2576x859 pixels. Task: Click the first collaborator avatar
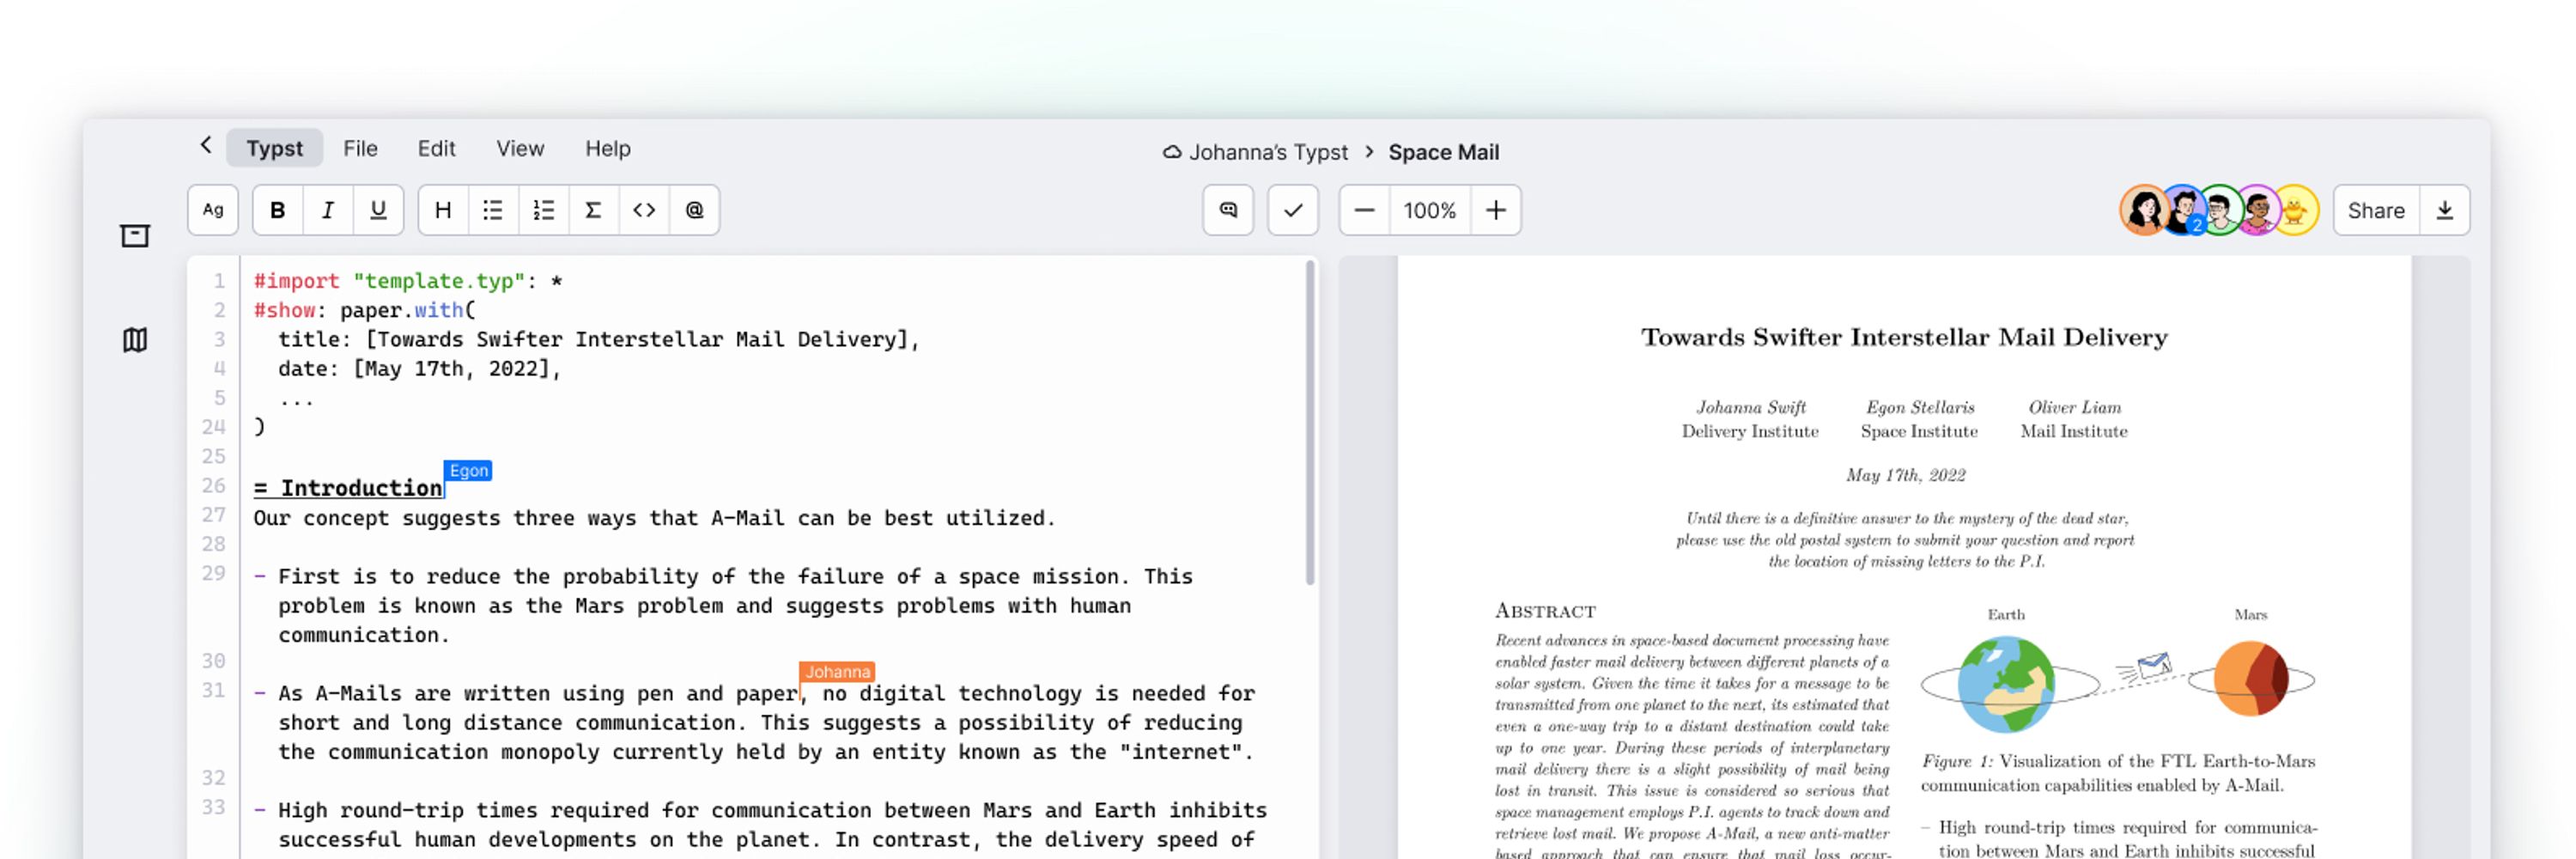pos(2144,210)
